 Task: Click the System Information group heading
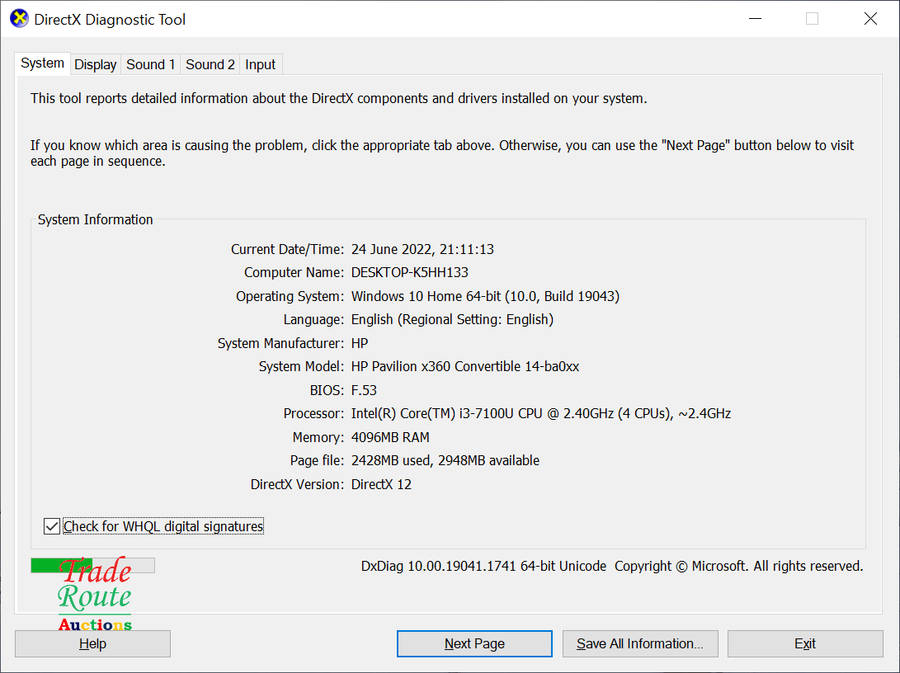coord(95,219)
